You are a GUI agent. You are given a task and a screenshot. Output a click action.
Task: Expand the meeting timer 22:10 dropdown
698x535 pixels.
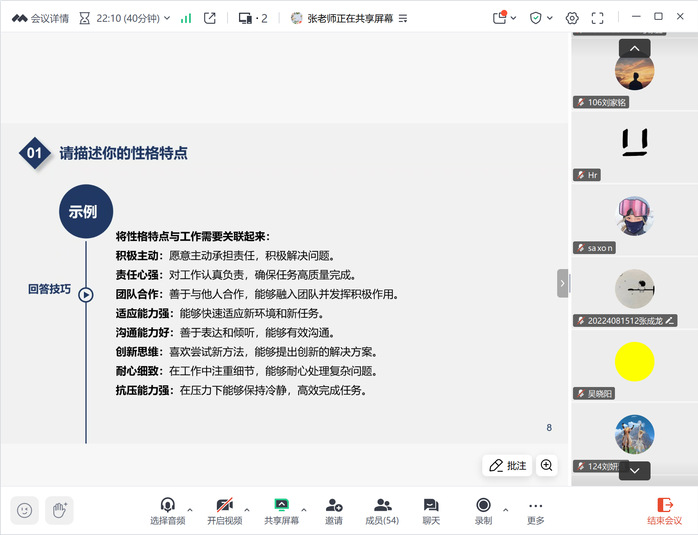(x=166, y=18)
